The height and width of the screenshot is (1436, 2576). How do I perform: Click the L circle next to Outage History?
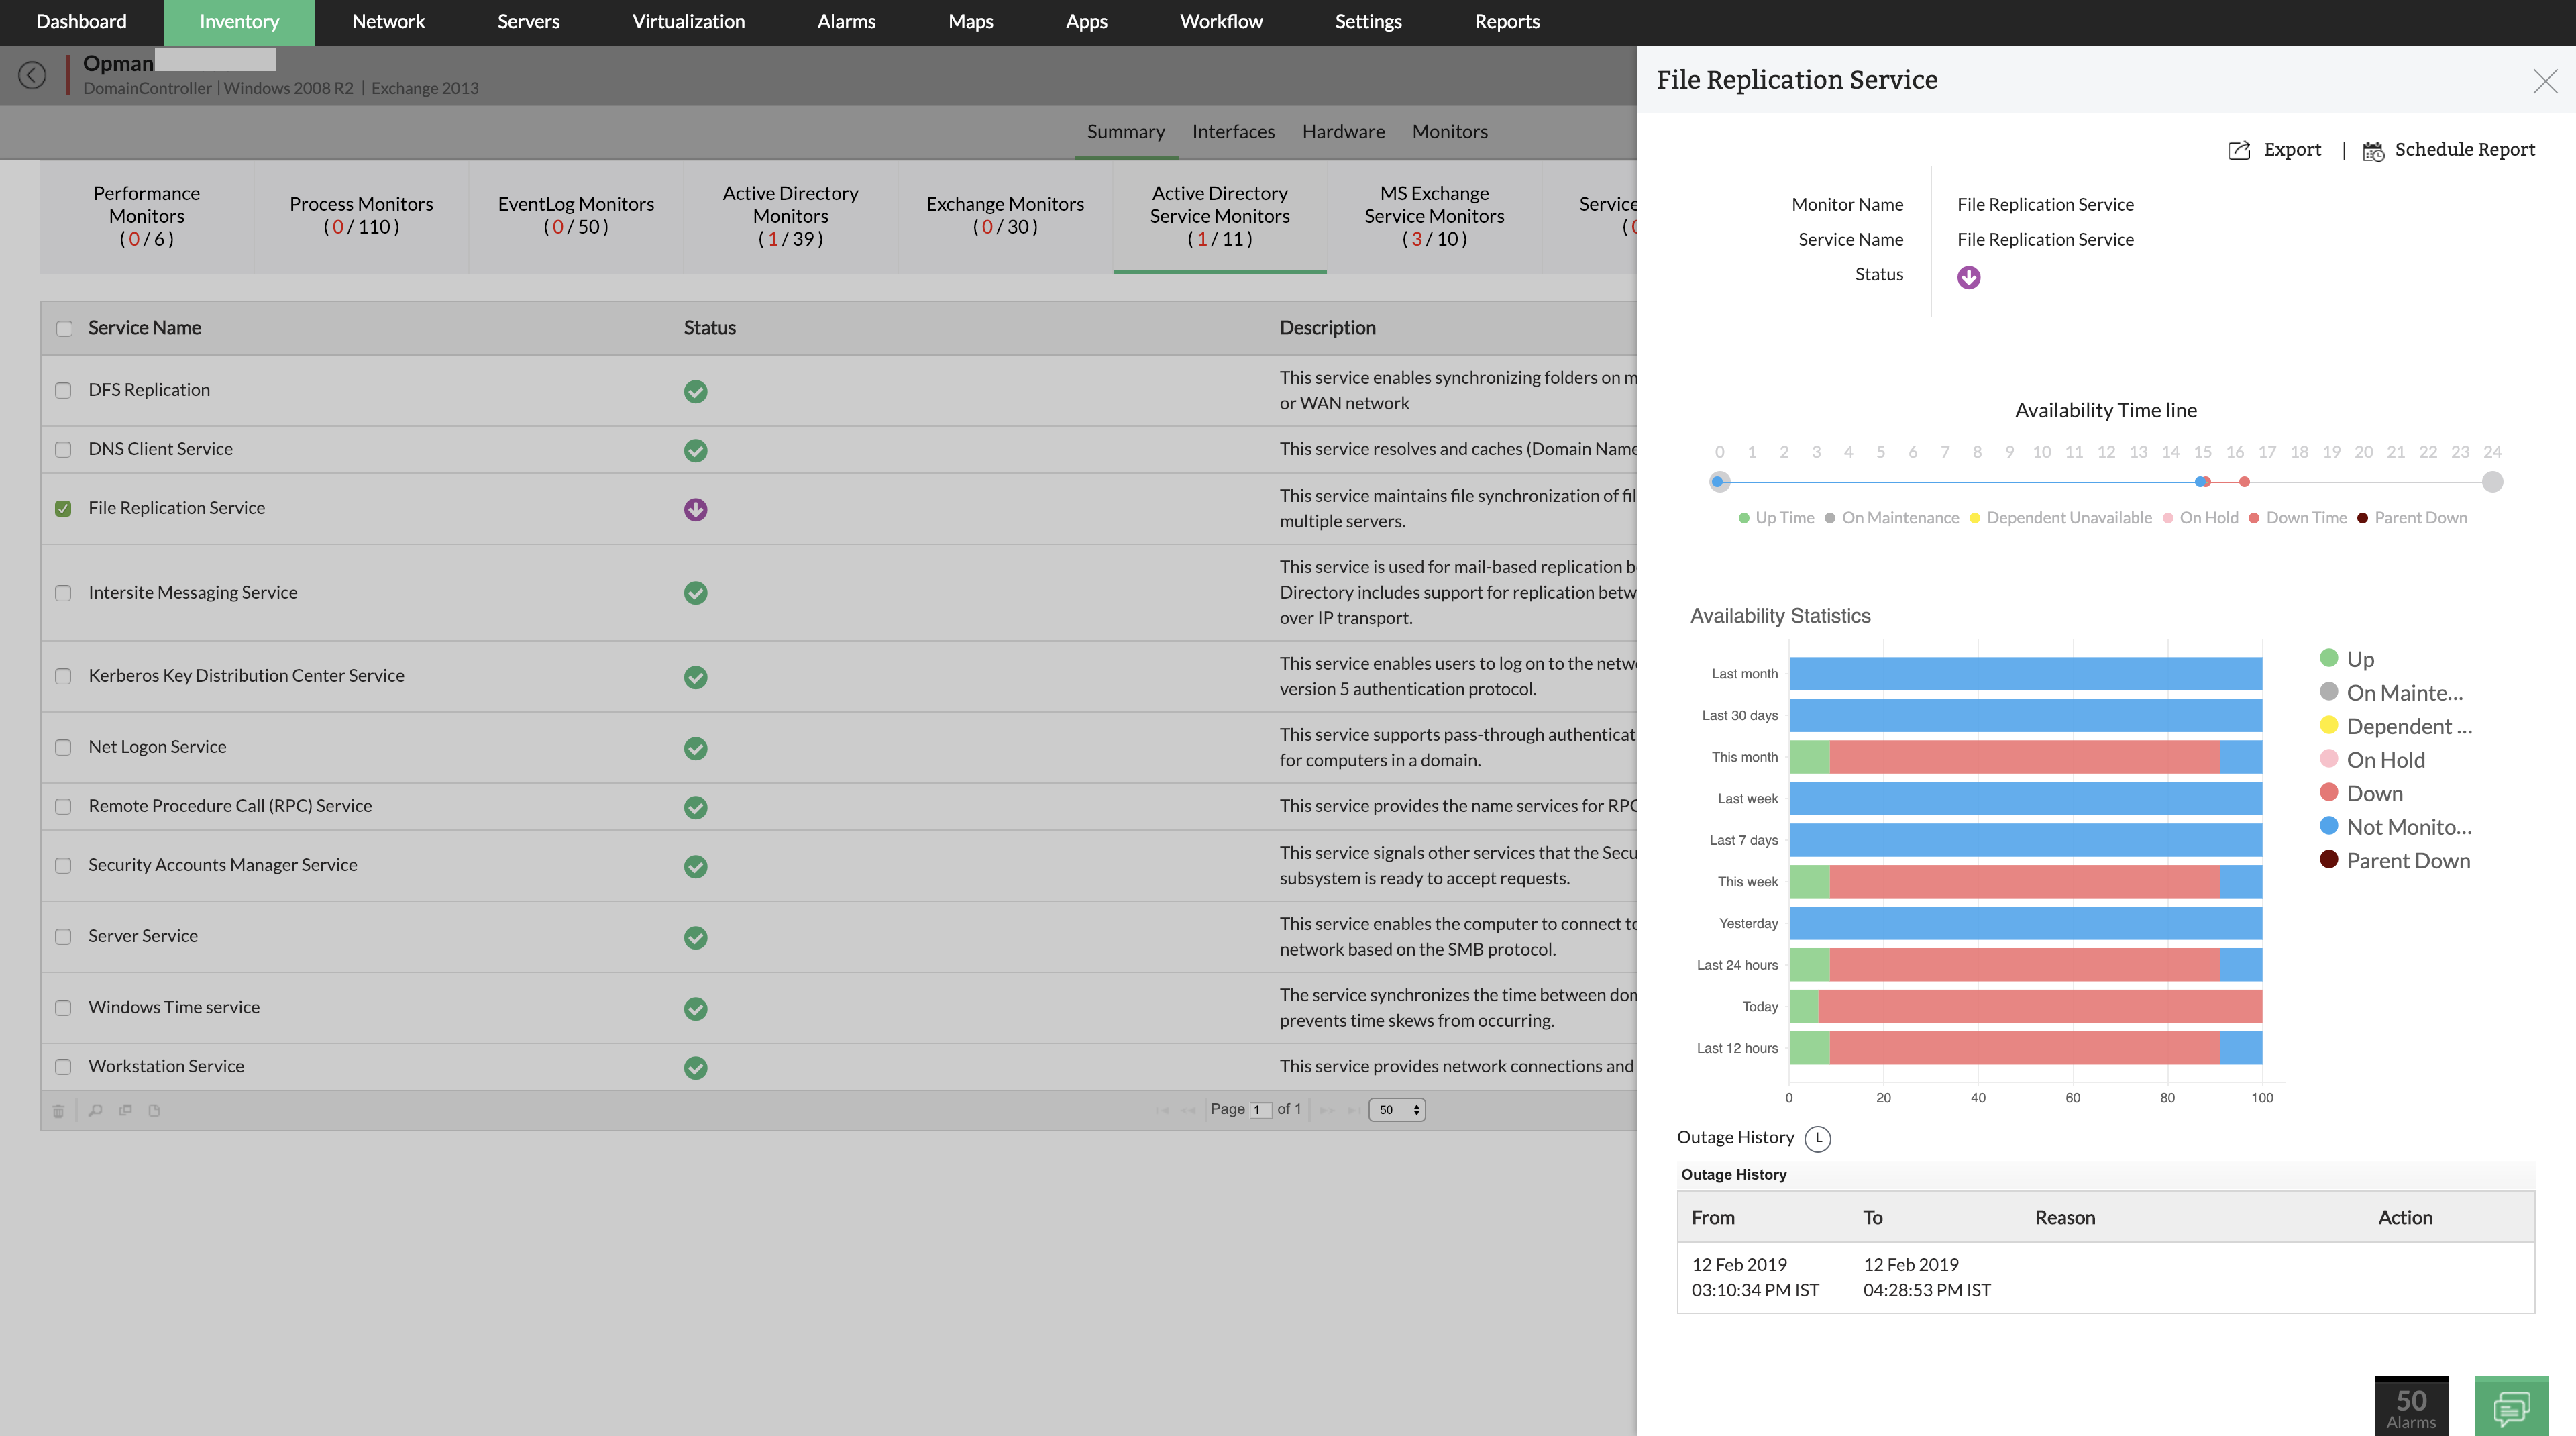(1819, 1138)
